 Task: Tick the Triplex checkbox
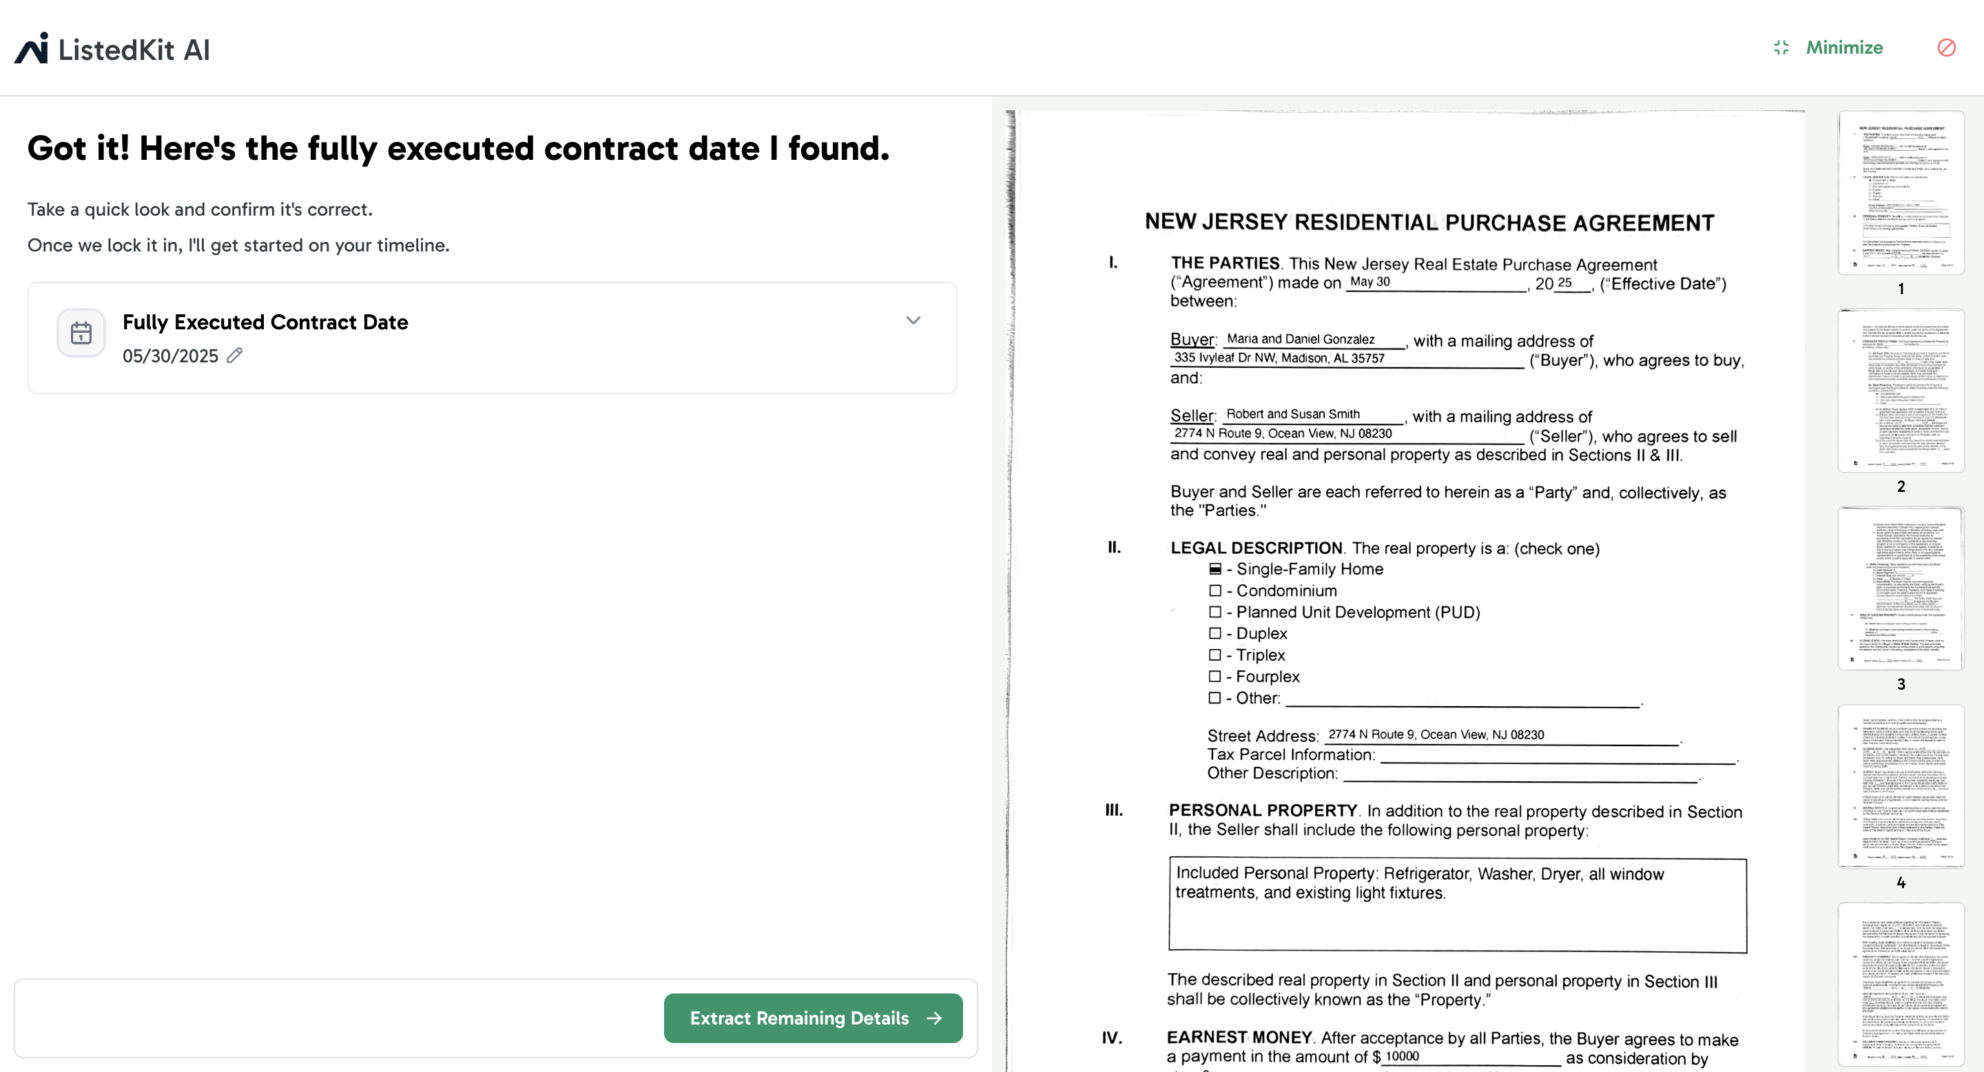click(x=1215, y=655)
